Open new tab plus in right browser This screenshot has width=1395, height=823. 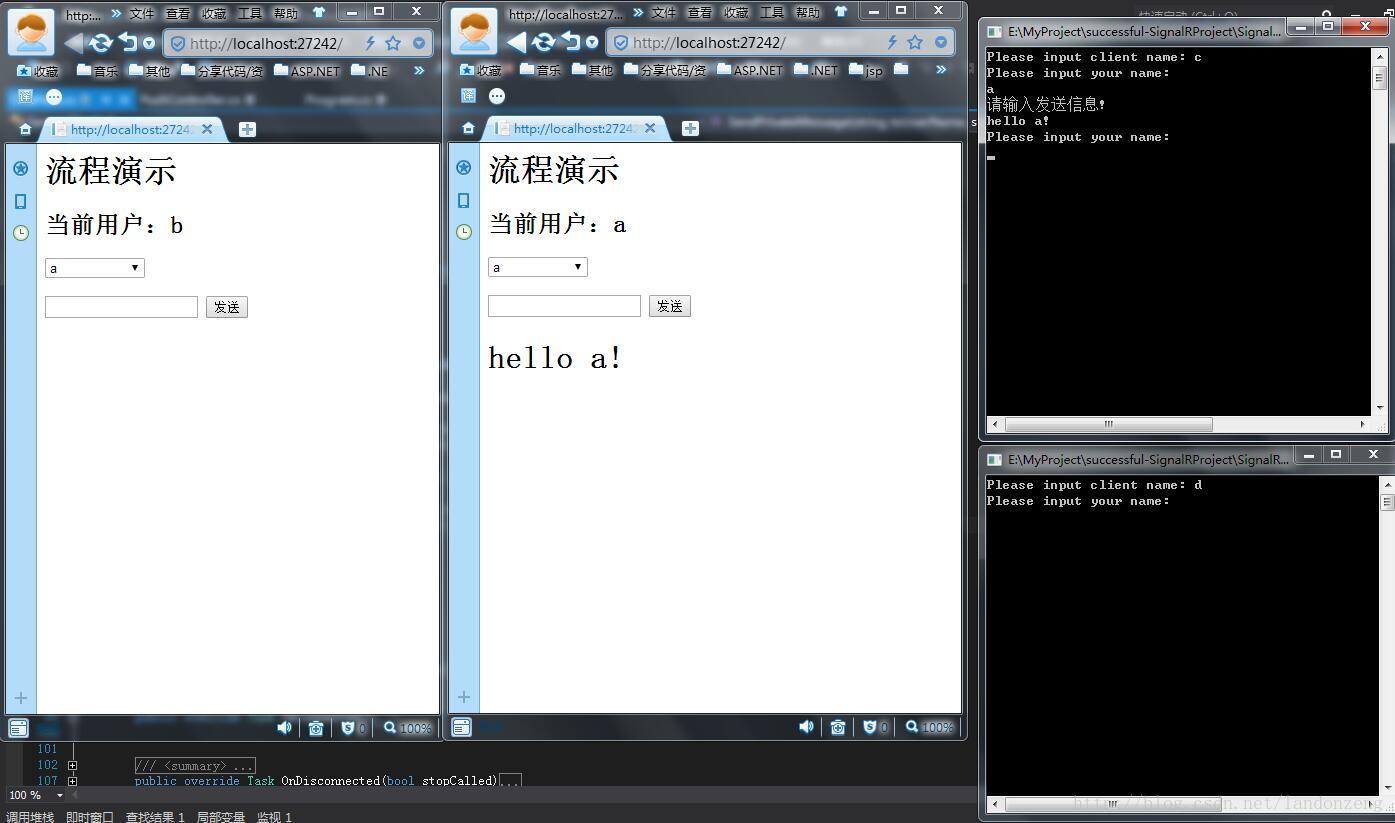coord(690,128)
